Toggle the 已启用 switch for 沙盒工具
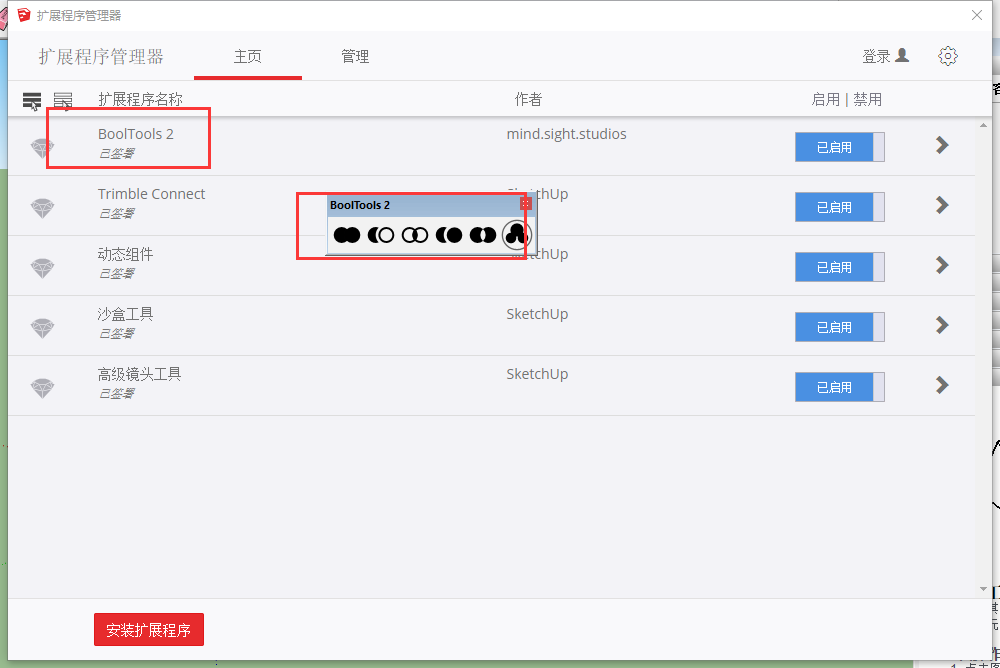The height and width of the screenshot is (668, 1000). click(x=839, y=327)
